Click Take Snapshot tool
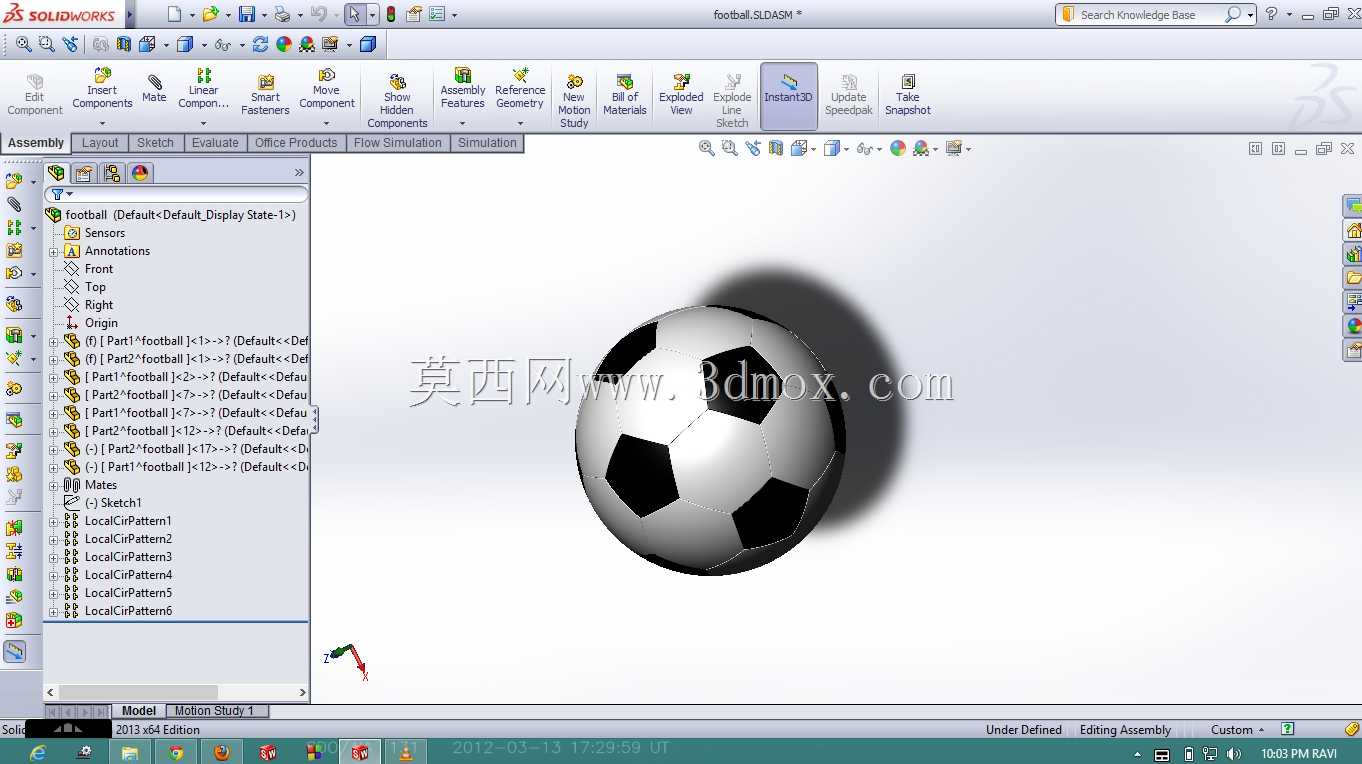 (908, 95)
